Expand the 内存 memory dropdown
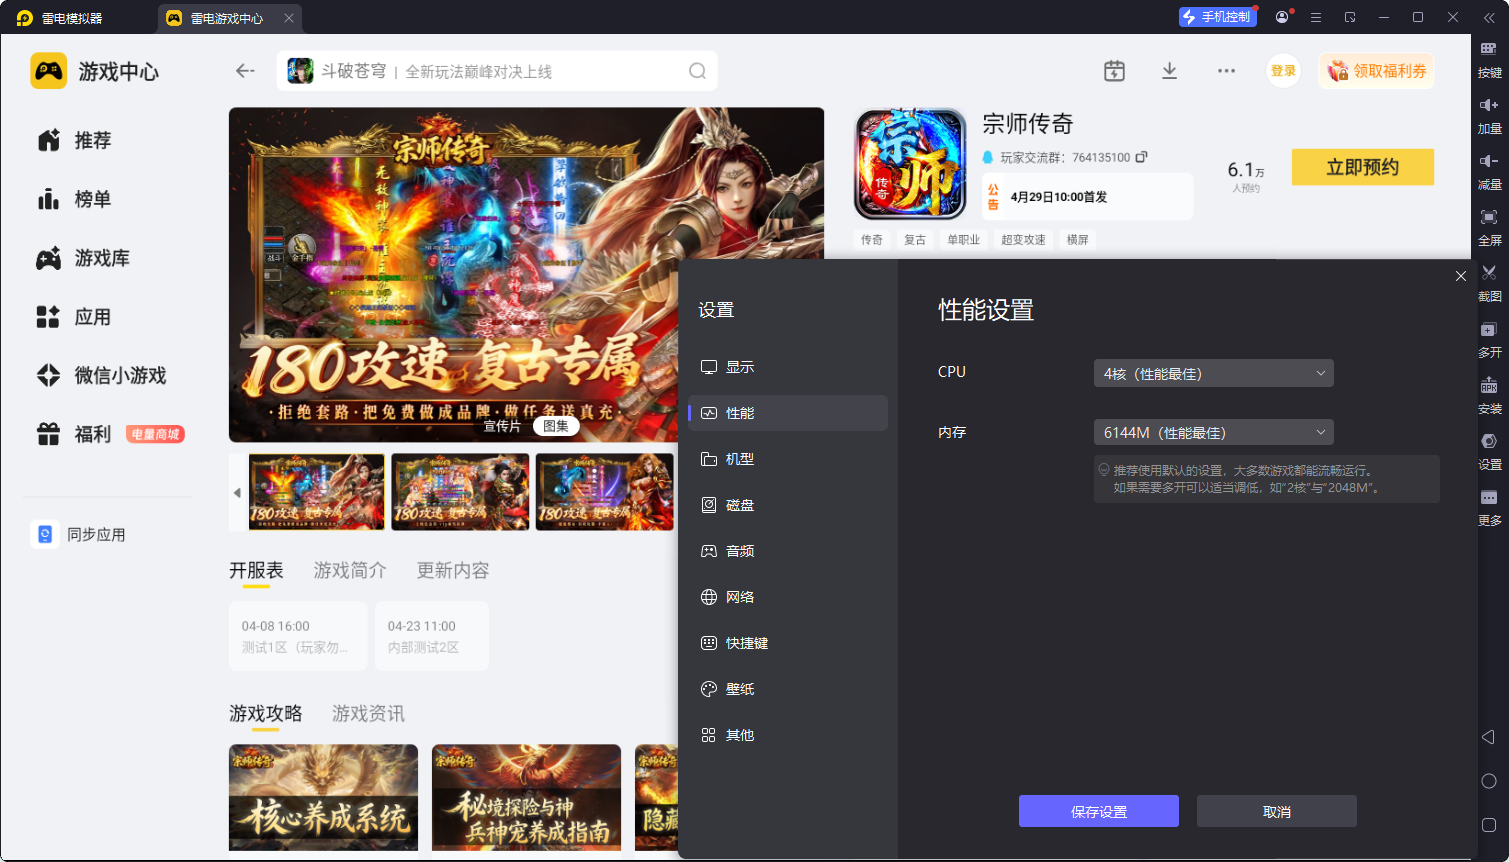1509x862 pixels. 1213,432
